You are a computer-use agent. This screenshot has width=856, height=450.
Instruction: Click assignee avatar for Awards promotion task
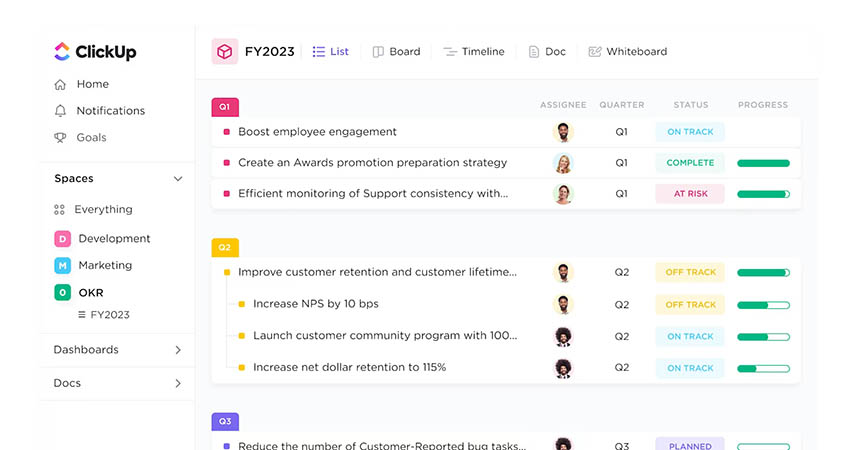coord(564,163)
